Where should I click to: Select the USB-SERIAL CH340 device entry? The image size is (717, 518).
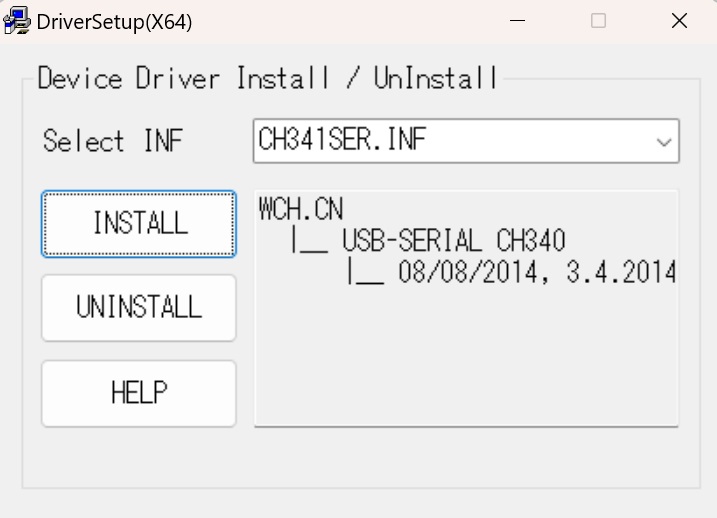(454, 240)
